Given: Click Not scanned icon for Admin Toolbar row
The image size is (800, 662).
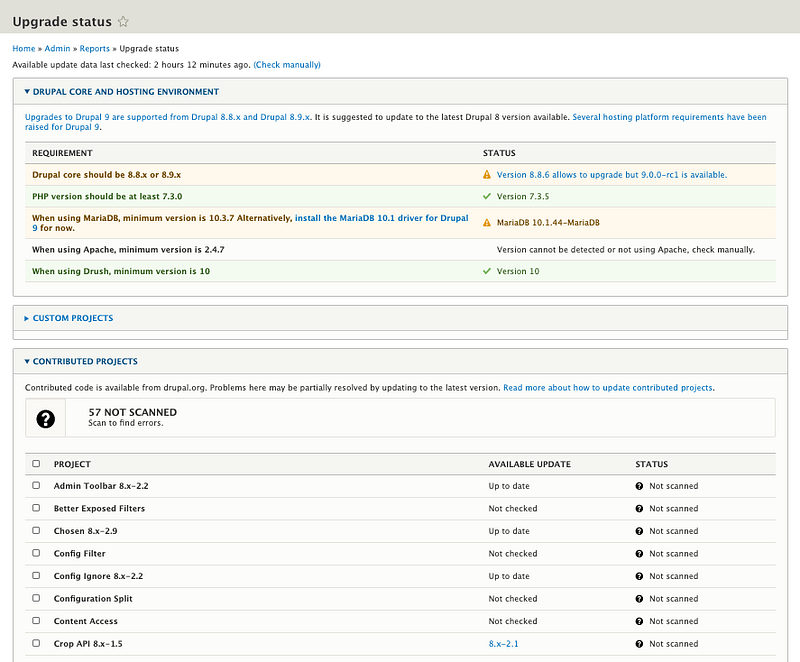Looking at the screenshot, I should click(x=639, y=486).
